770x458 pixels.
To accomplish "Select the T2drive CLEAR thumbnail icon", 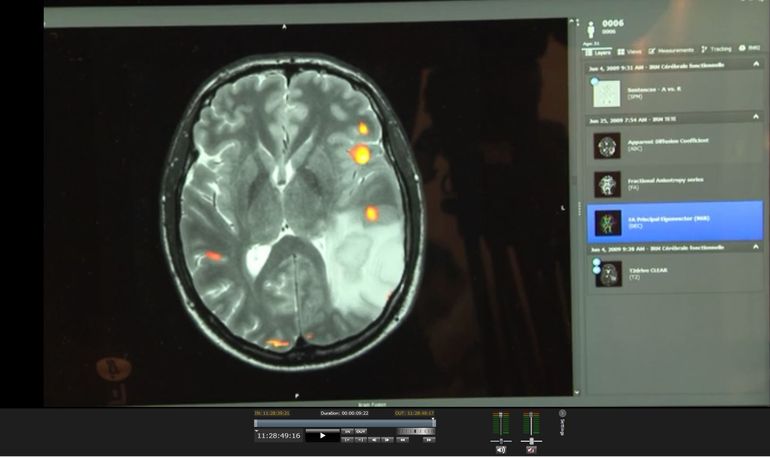I will coord(608,273).
